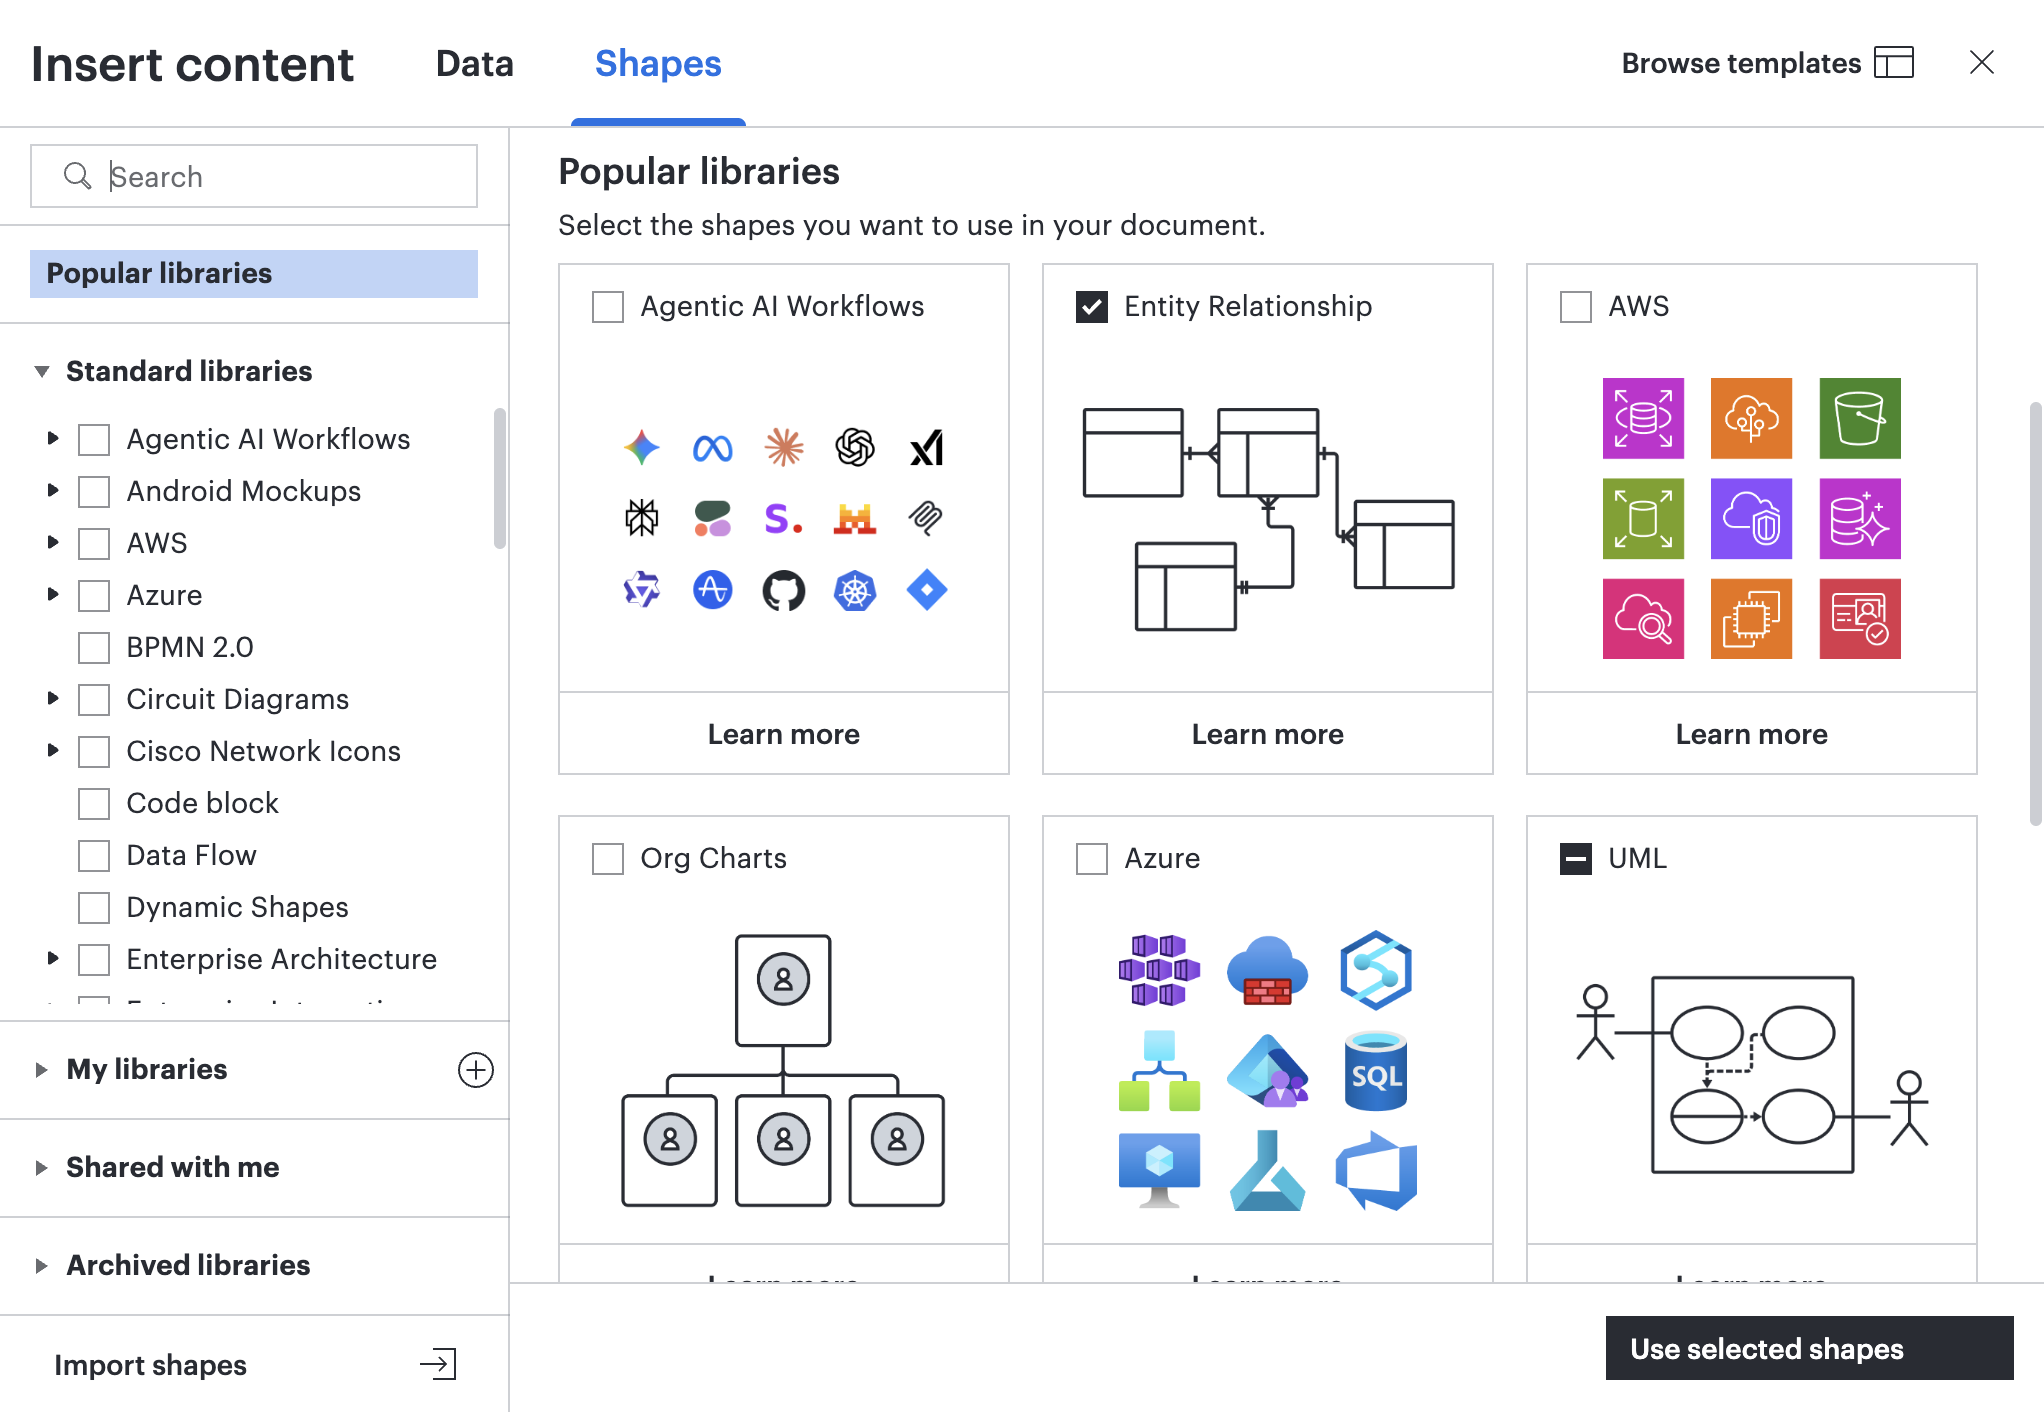Image resolution: width=2044 pixels, height=1412 pixels.
Task: Click Learn more under AWS
Action: (x=1752, y=734)
